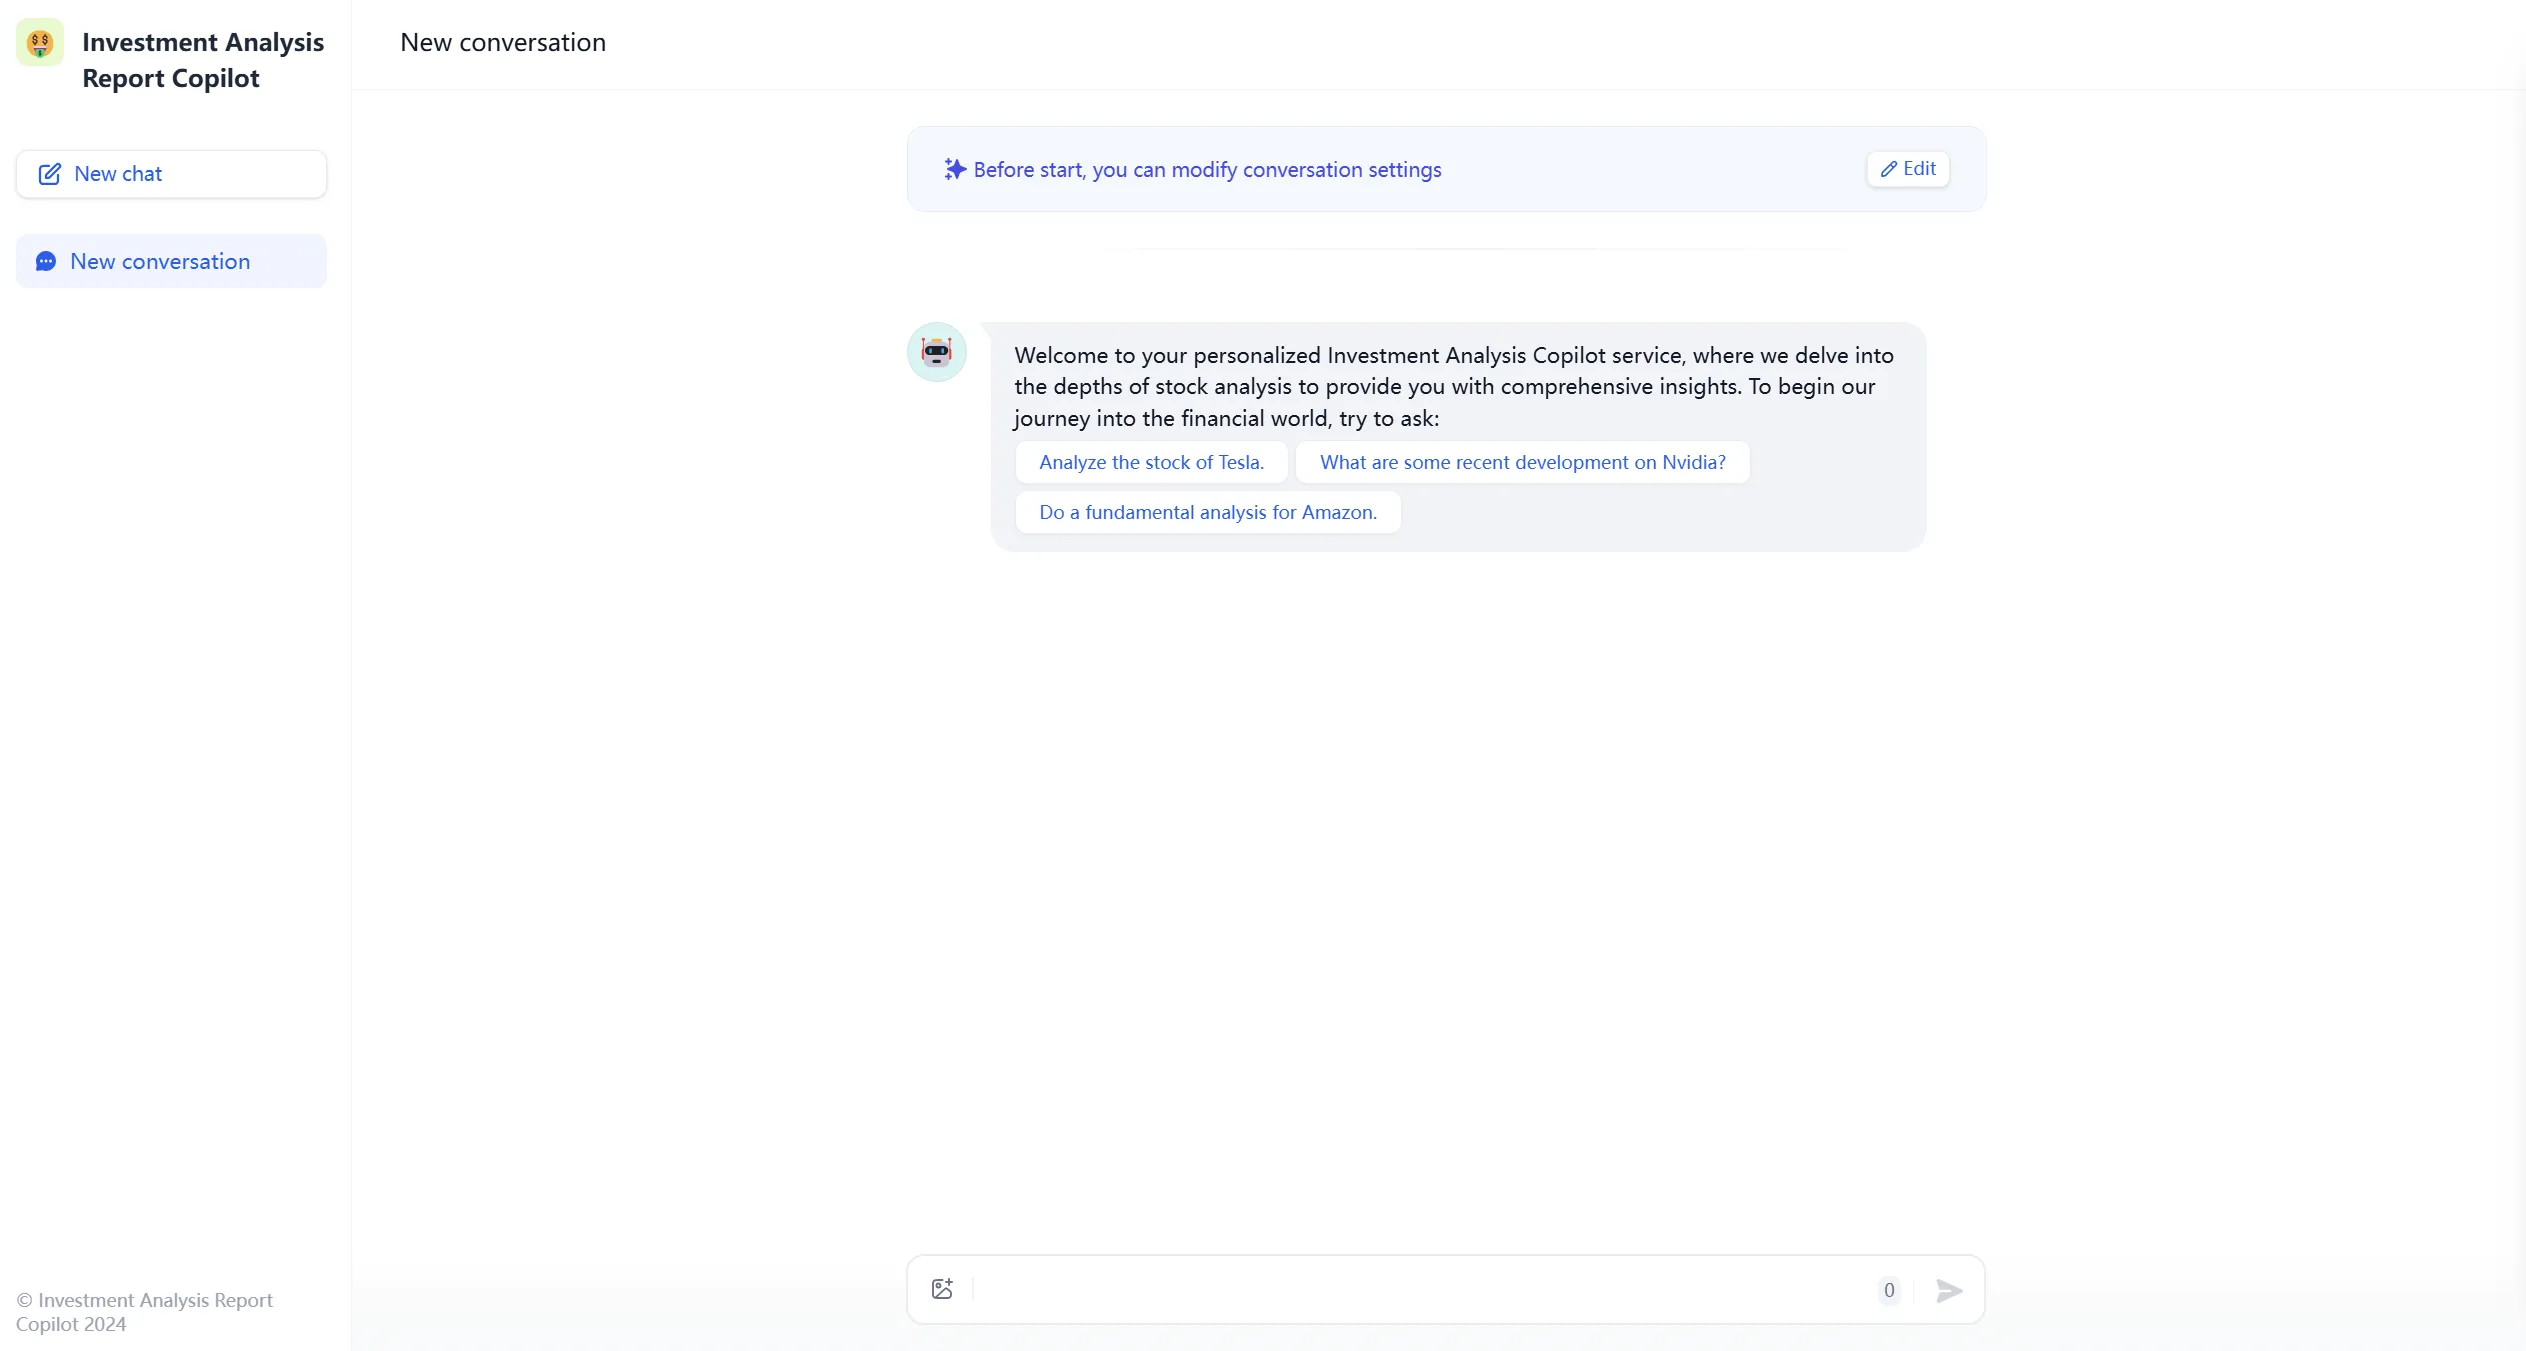Click the New chat pencil icon
The width and height of the screenshot is (2526, 1351).
[49, 174]
